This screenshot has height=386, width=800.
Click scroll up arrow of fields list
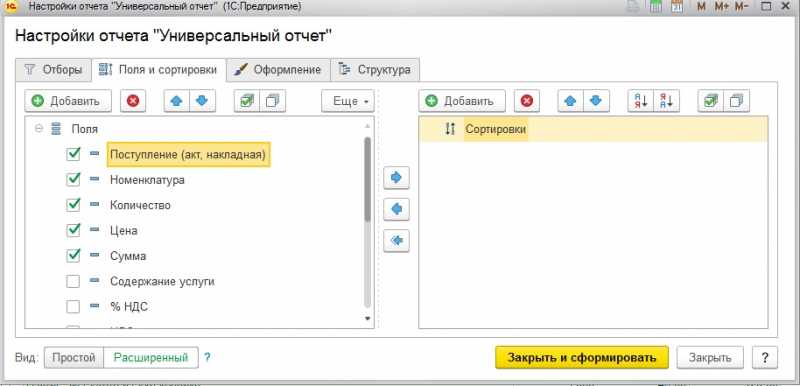[x=367, y=125]
